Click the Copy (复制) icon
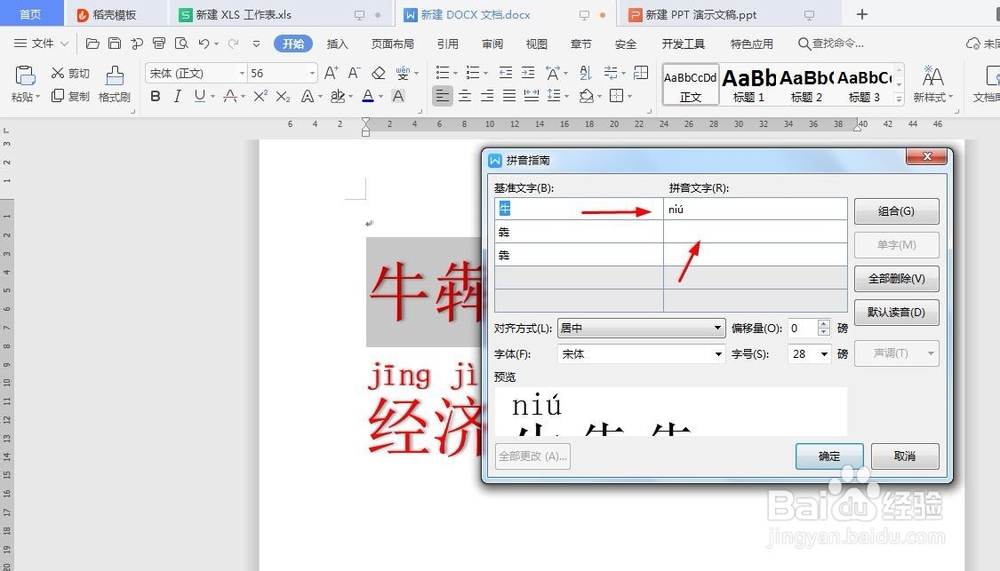Image resolution: width=1000 pixels, height=571 pixels. coord(57,96)
